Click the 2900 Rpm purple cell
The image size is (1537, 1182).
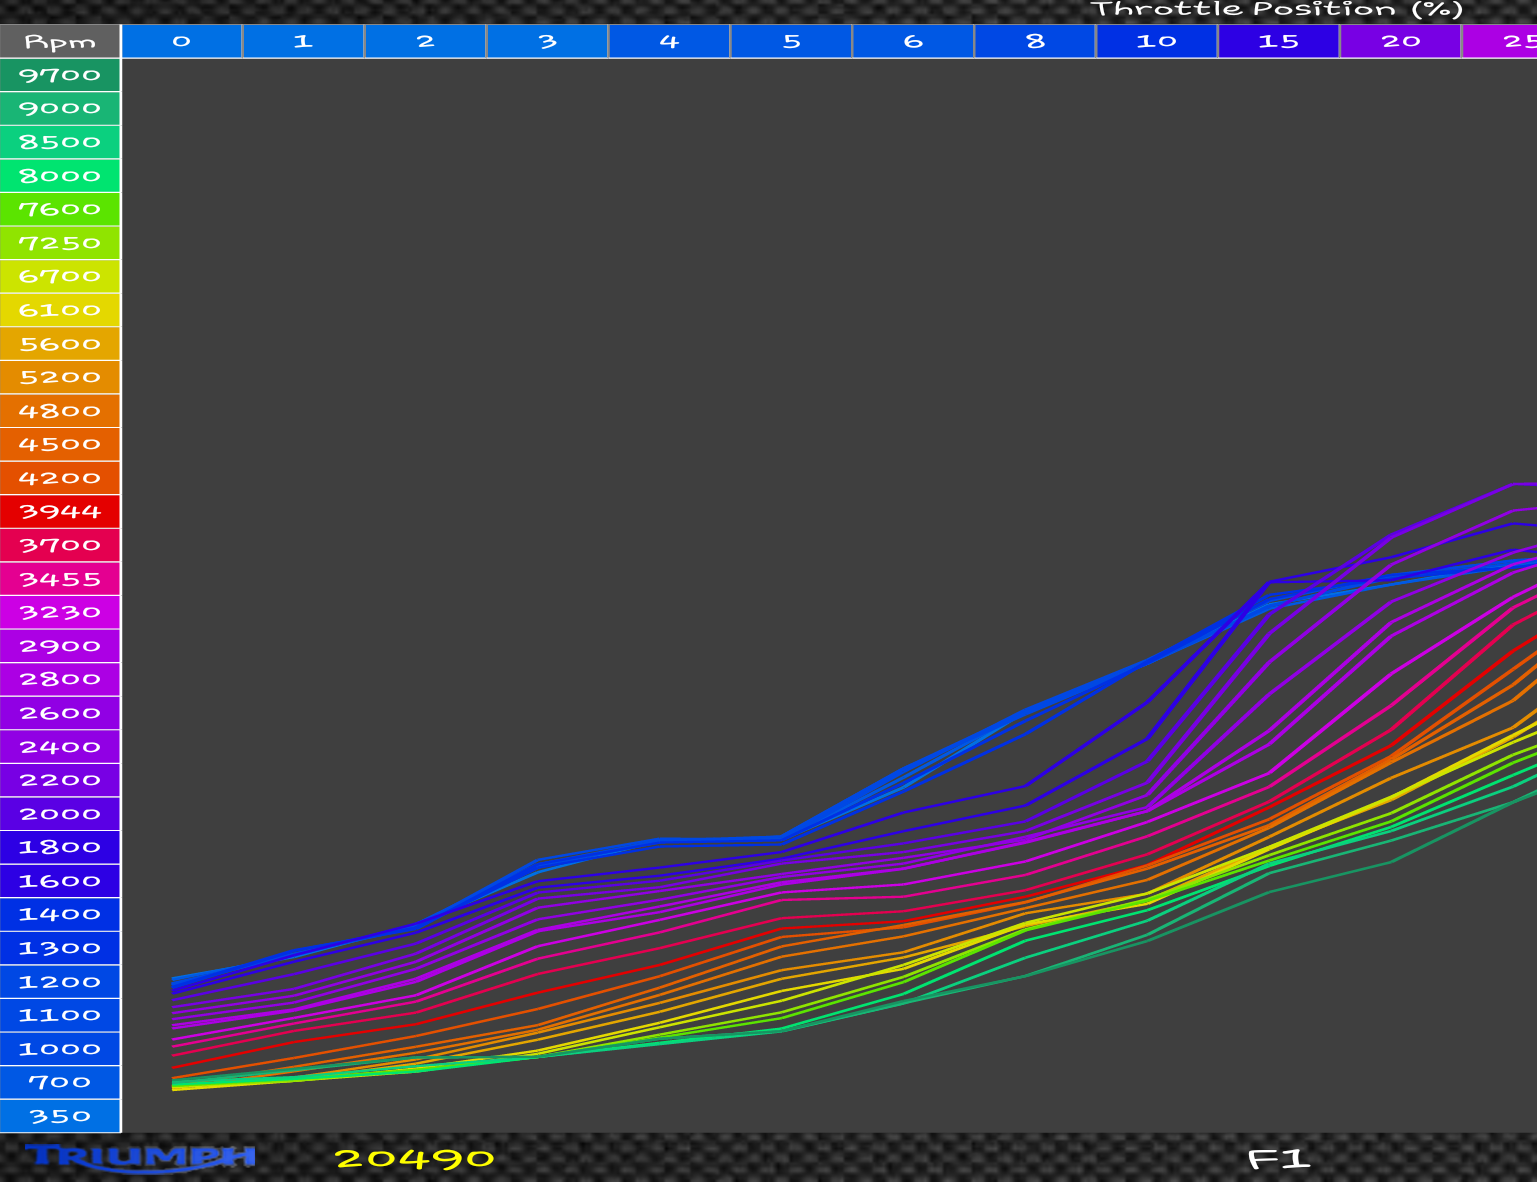tap(60, 646)
